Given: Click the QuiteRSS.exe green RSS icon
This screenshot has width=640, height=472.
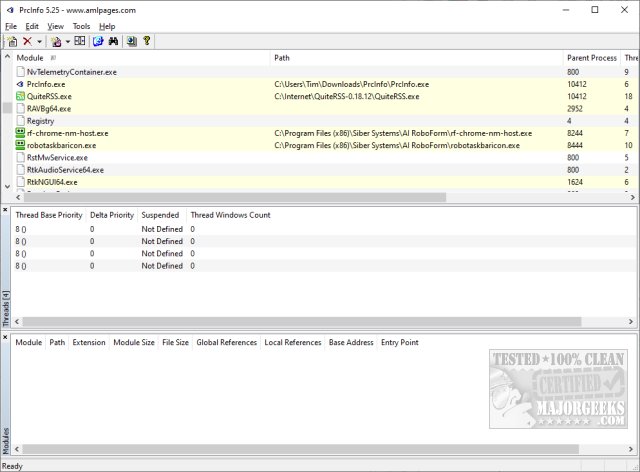Looking at the screenshot, I should pos(20,96).
